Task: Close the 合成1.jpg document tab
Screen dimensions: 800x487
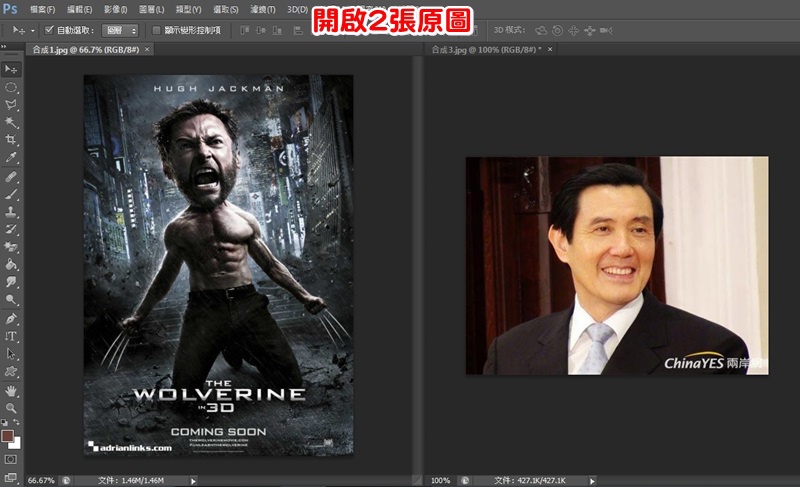Action: (x=147, y=49)
